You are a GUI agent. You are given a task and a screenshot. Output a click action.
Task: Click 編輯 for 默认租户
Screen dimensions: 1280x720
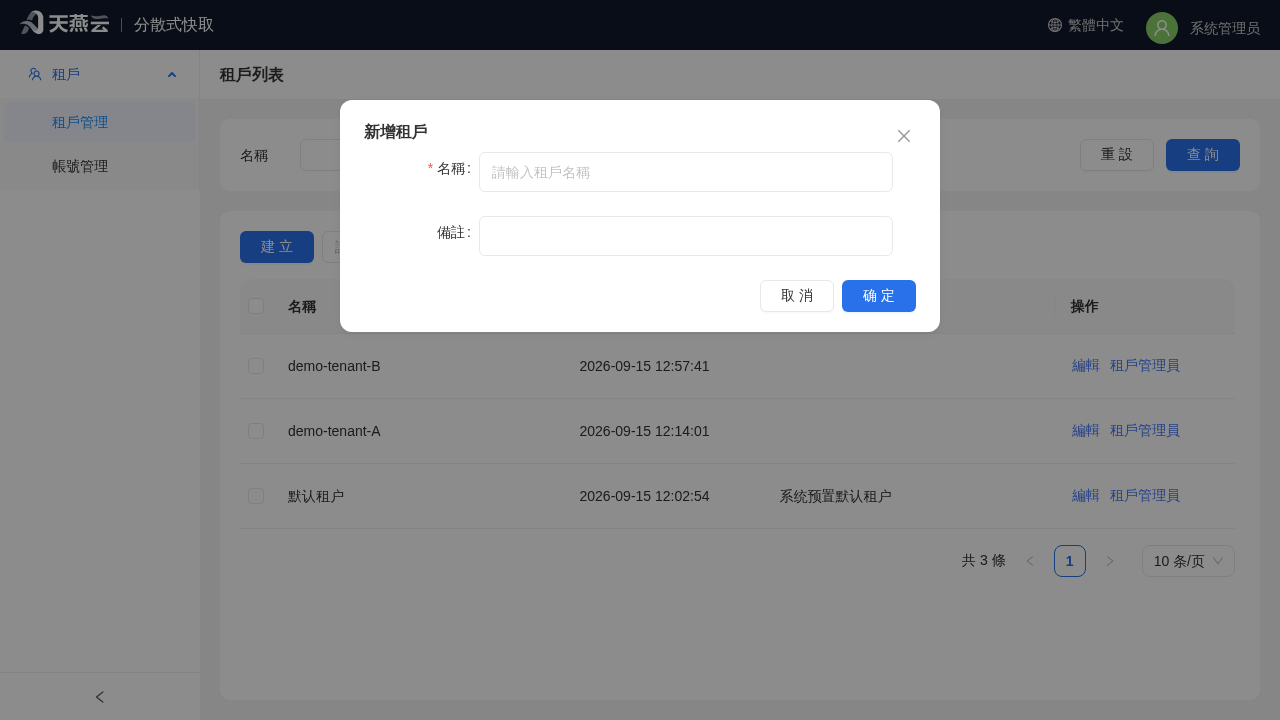(x=1086, y=496)
